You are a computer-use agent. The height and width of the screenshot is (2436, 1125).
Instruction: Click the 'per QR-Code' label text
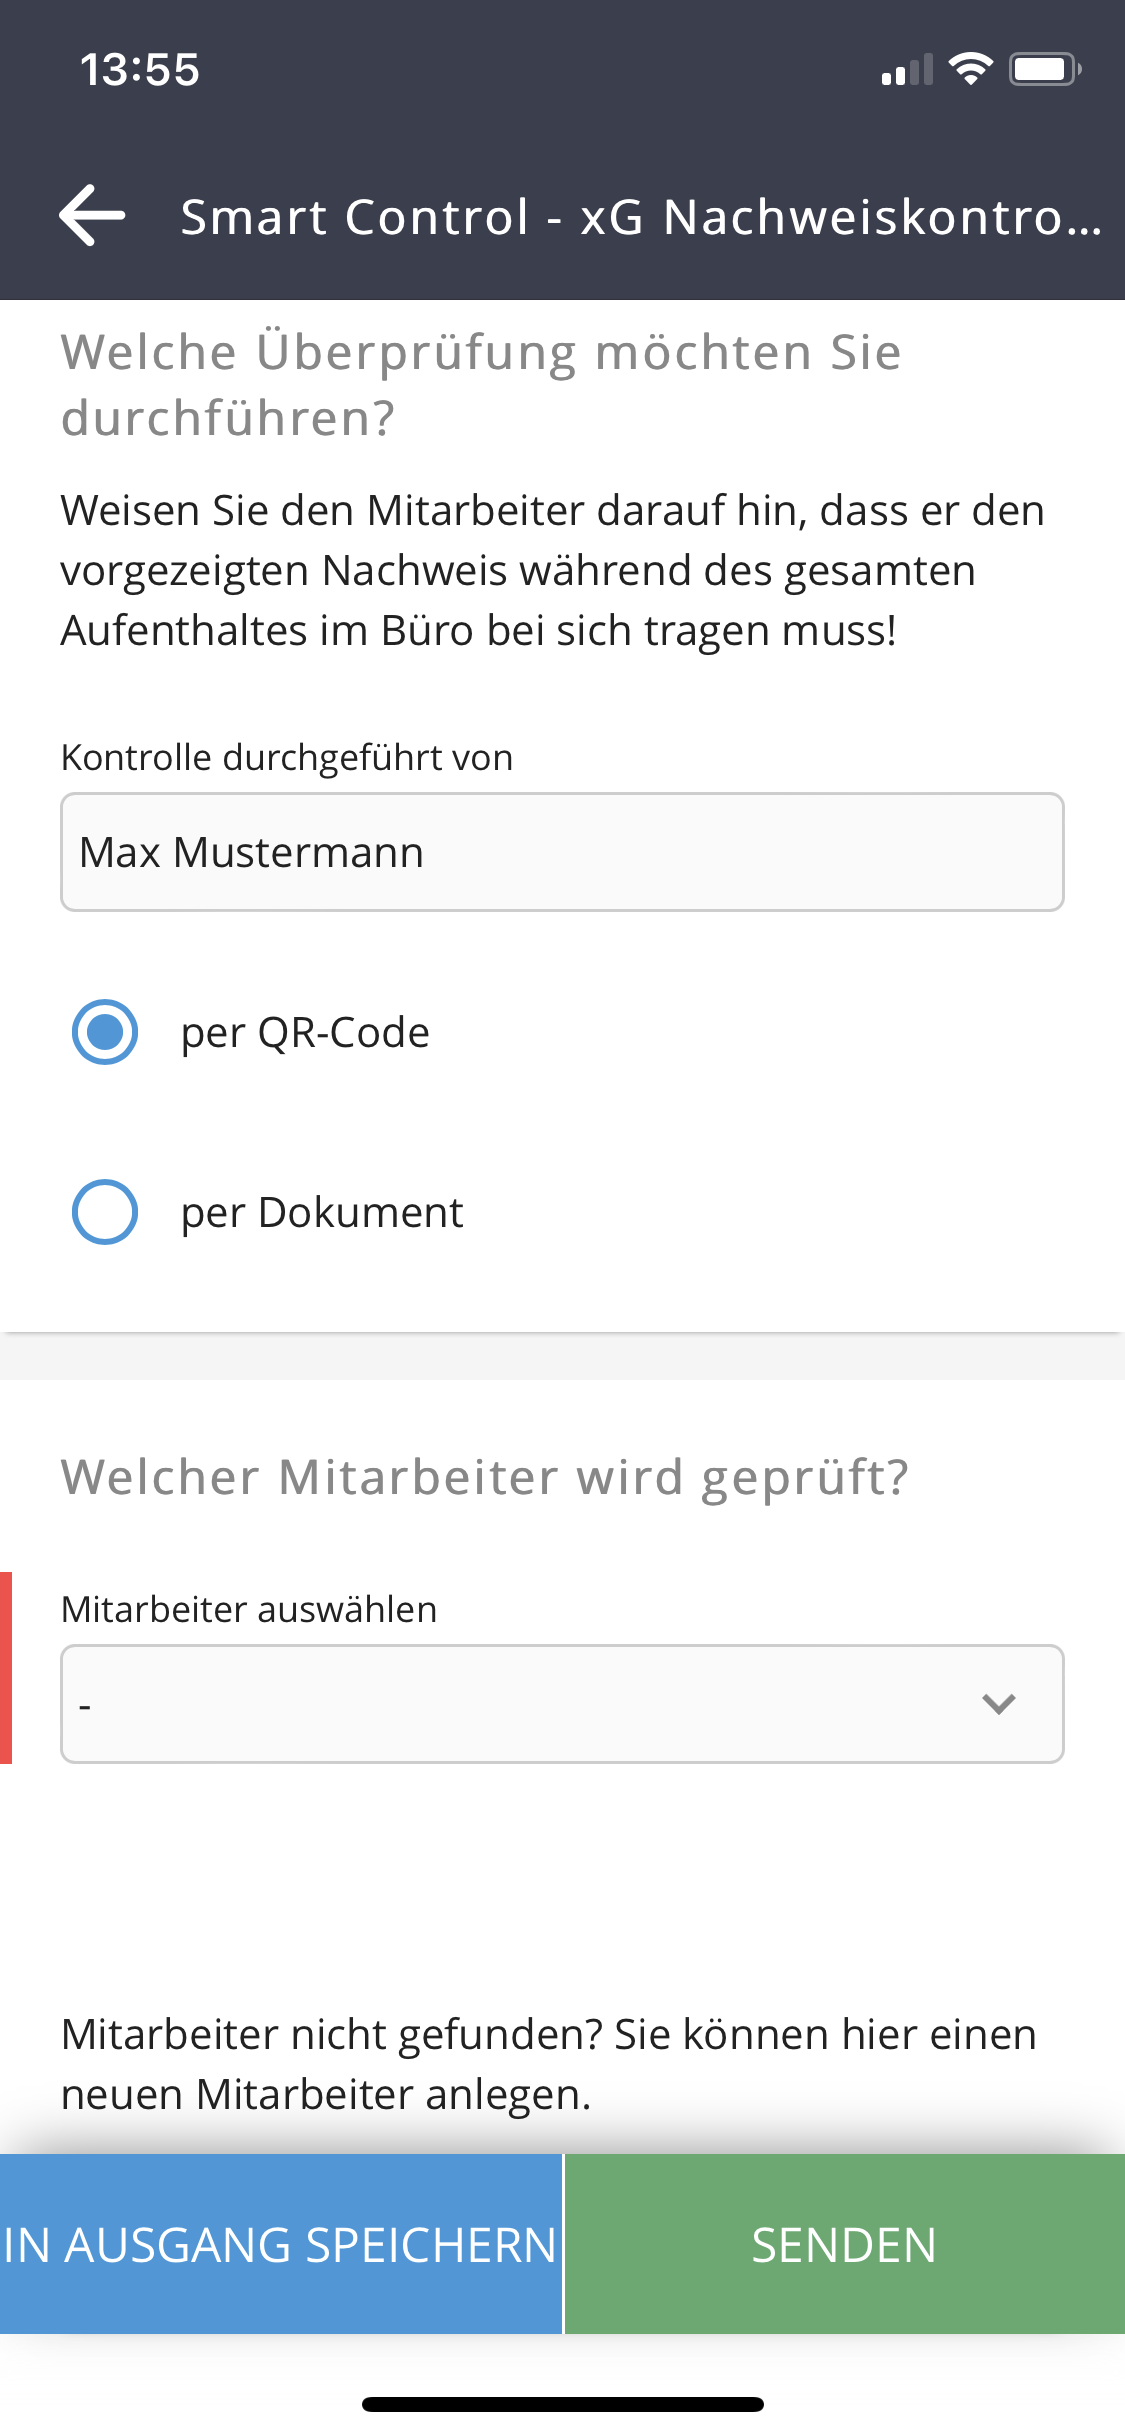305,1032
